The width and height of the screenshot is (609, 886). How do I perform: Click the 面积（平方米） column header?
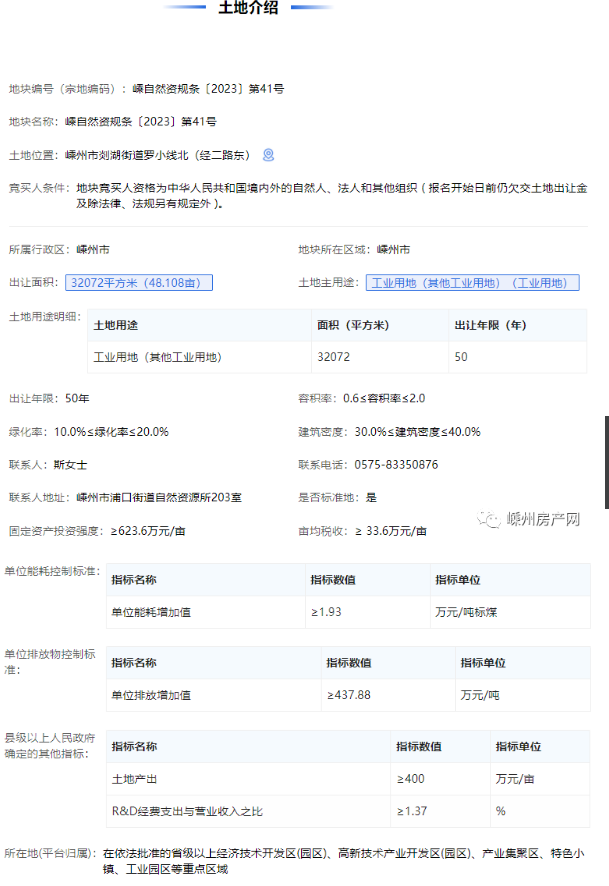351,325
